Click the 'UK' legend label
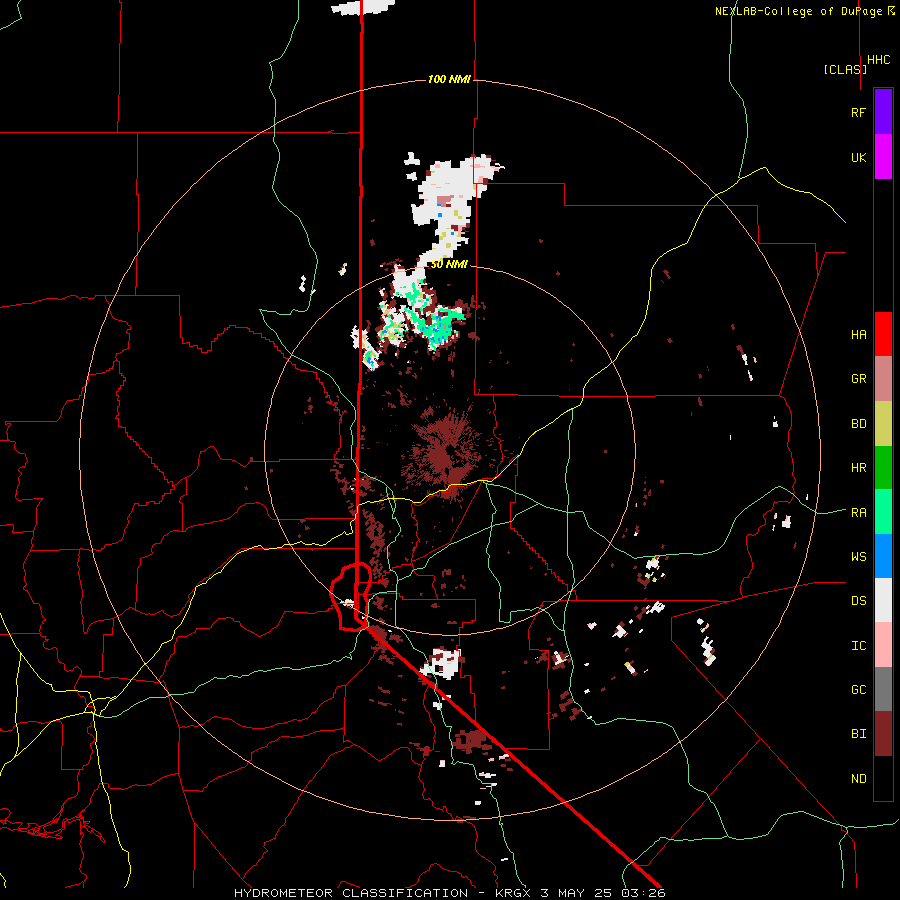 pos(858,157)
